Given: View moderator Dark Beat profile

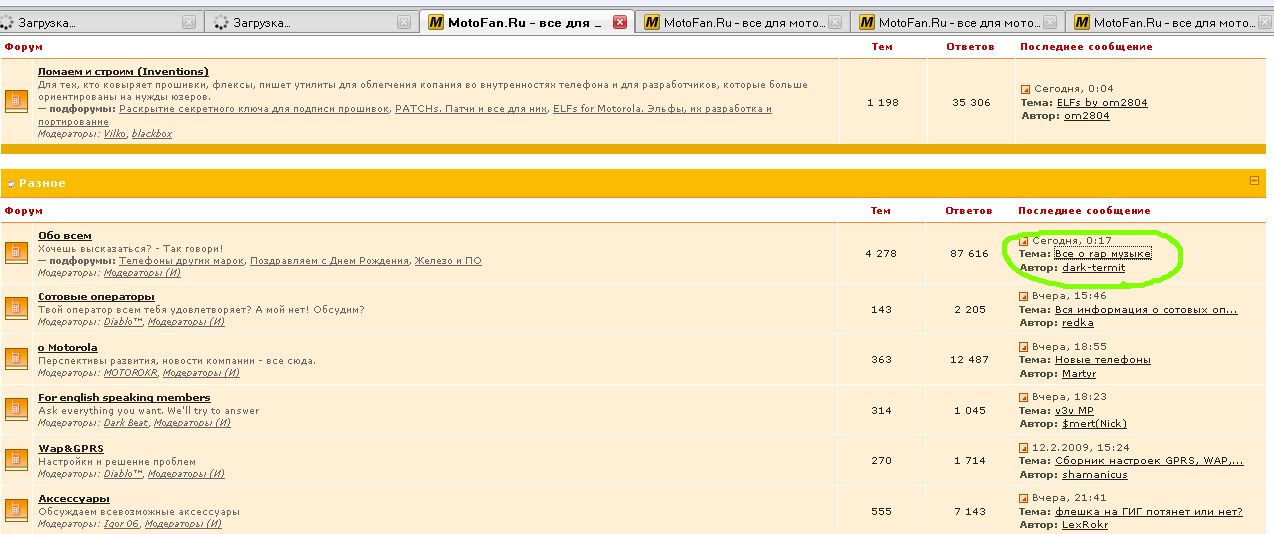Looking at the screenshot, I should [x=126, y=423].
